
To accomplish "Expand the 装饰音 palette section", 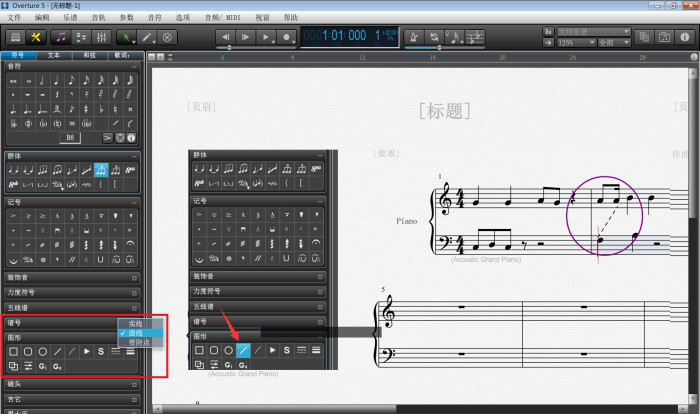I will 134,278.
